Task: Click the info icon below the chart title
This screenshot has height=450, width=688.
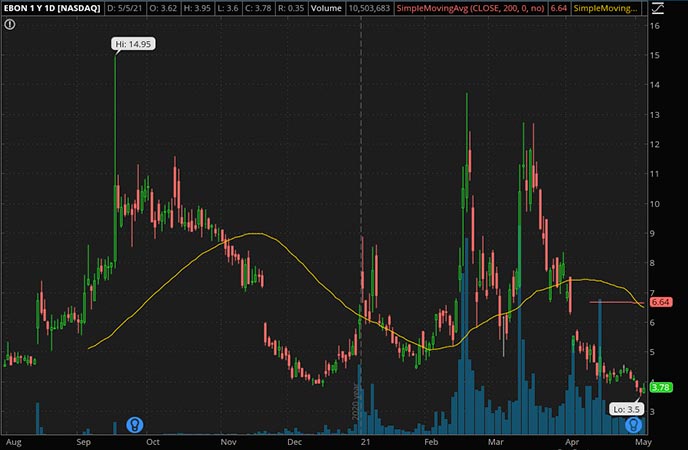Action: click(8, 26)
